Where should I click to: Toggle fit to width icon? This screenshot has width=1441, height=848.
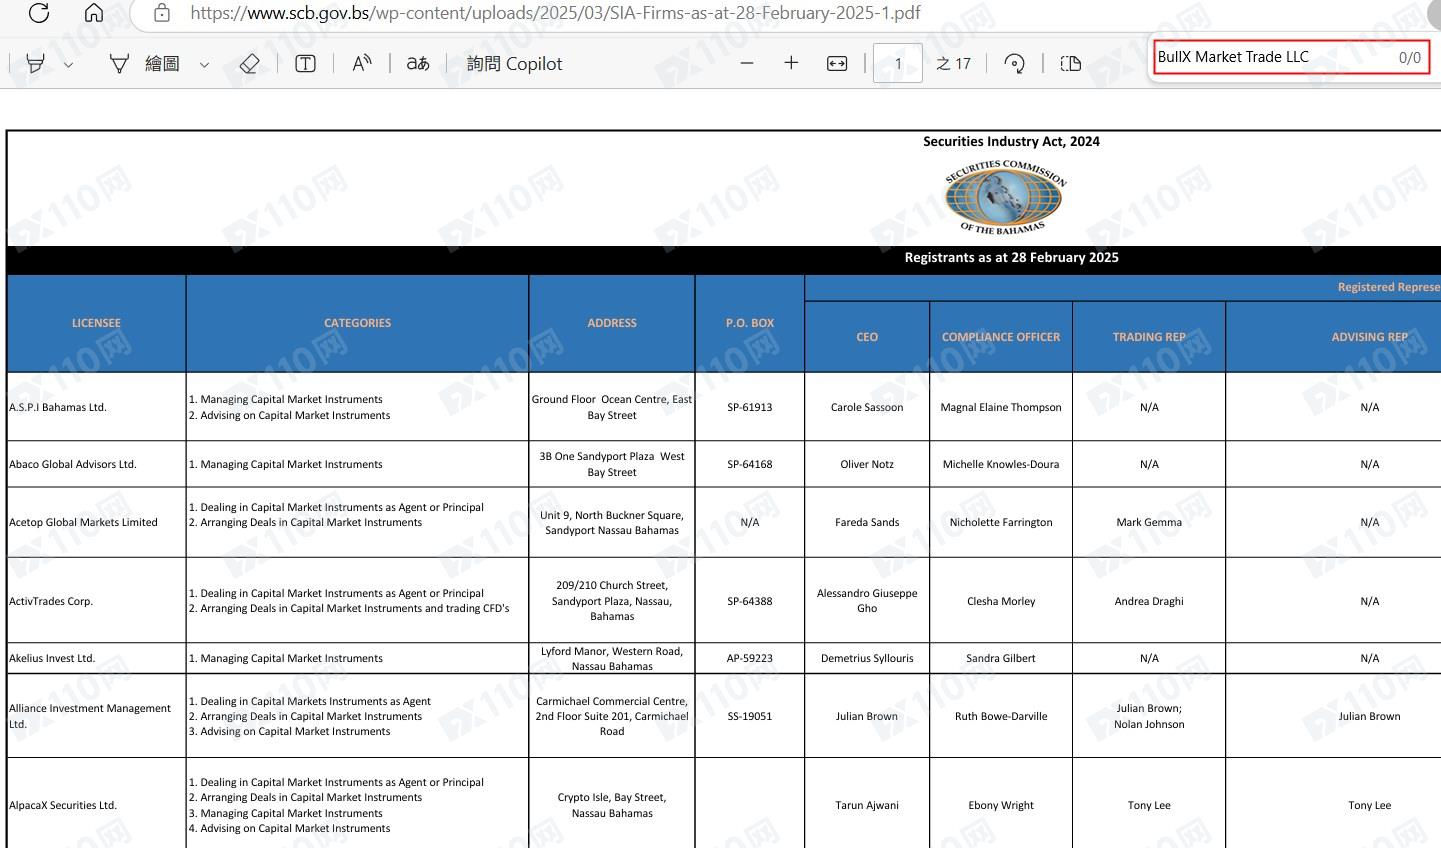click(837, 64)
